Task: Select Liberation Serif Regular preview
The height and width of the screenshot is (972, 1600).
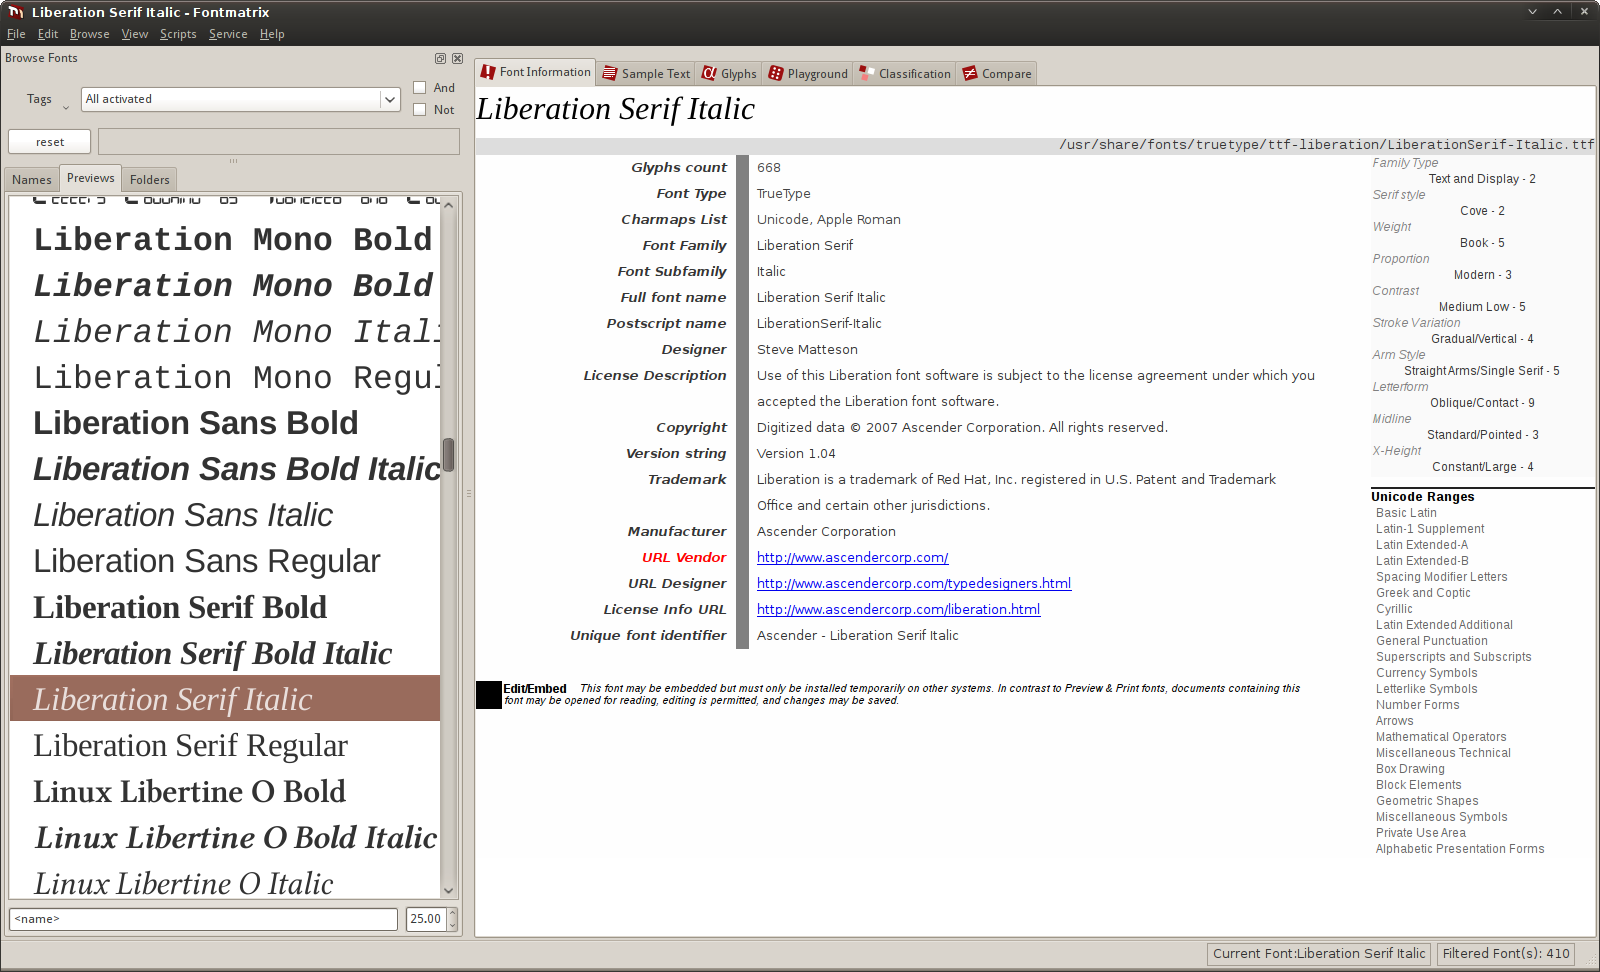Action: [x=225, y=745]
